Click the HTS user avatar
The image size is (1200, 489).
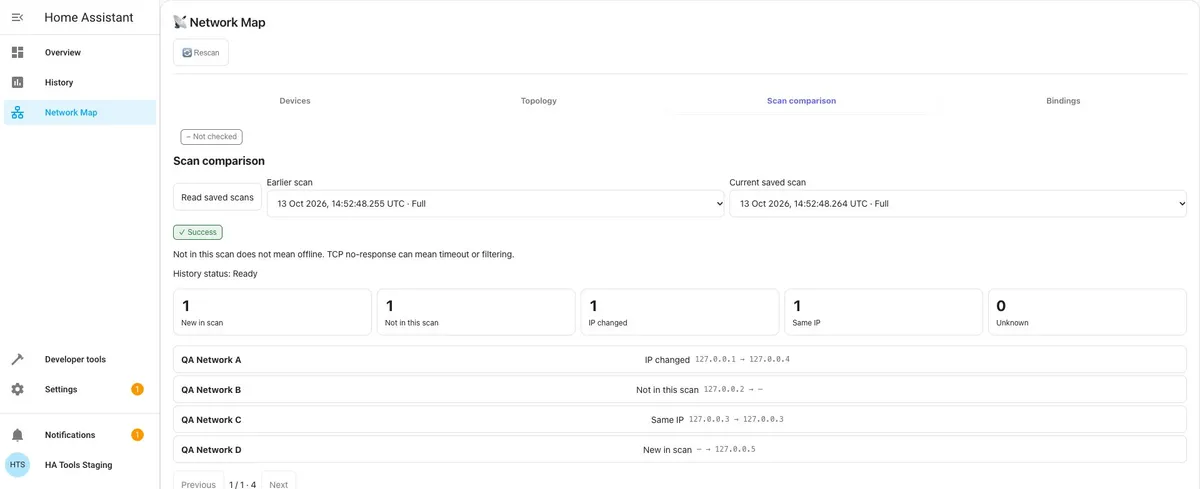18,465
